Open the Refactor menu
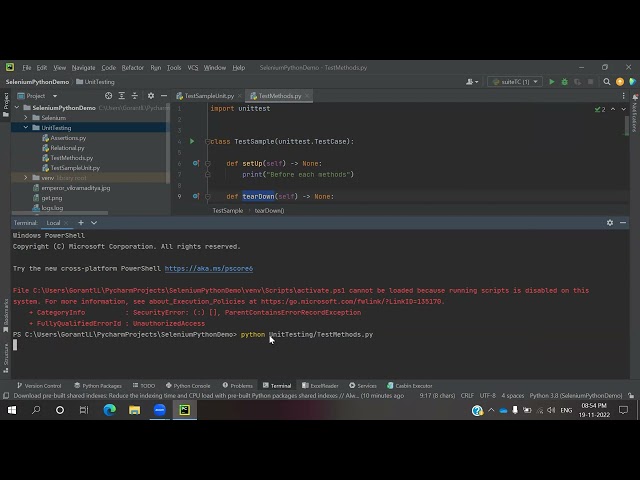 [133, 68]
